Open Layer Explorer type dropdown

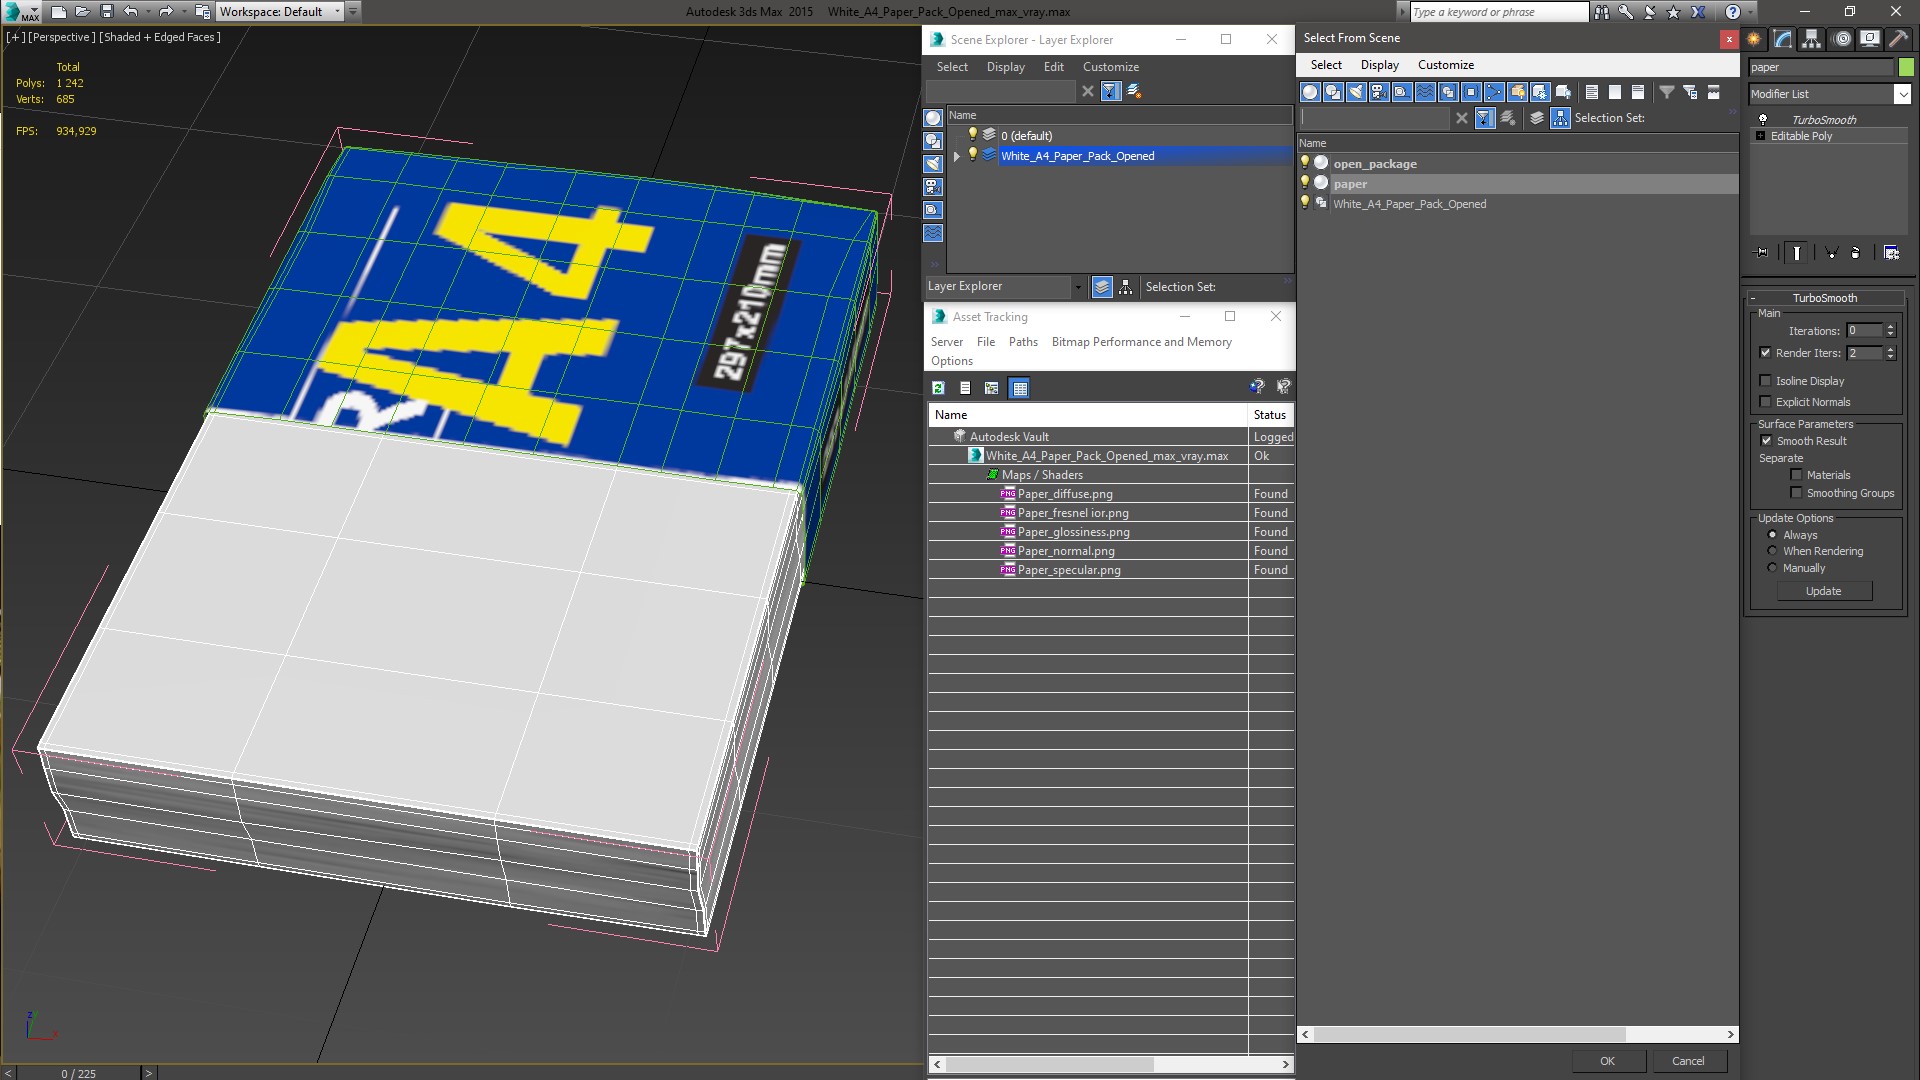click(1077, 287)
